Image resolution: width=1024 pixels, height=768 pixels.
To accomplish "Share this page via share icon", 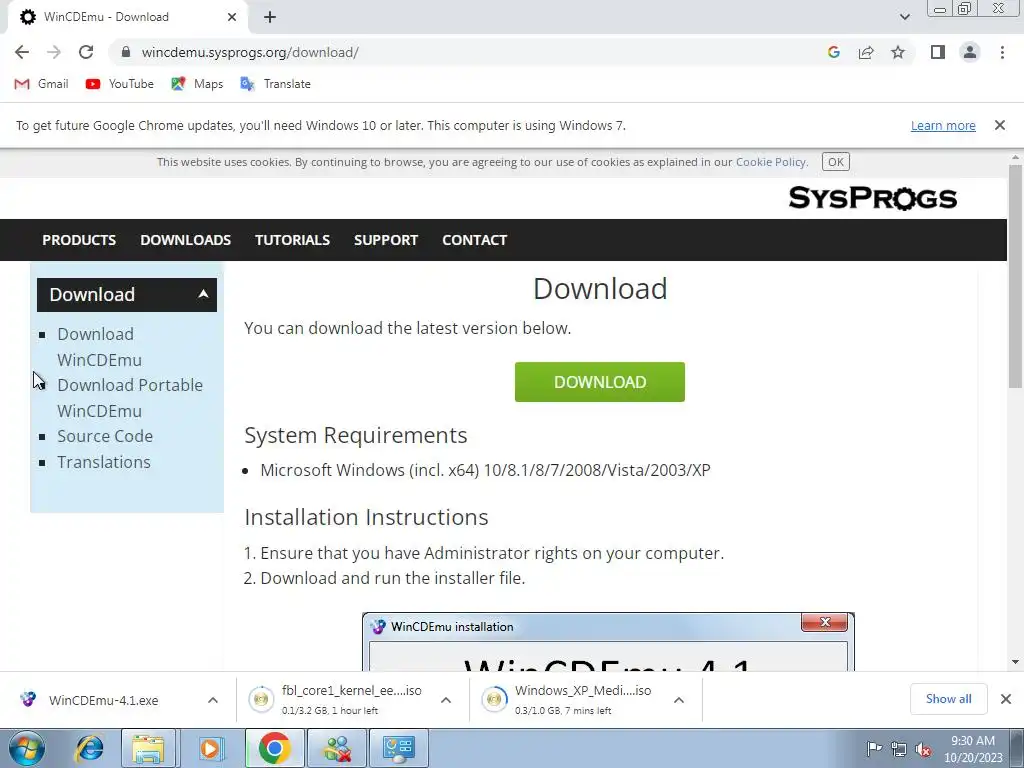I will (x=866, y=52).
